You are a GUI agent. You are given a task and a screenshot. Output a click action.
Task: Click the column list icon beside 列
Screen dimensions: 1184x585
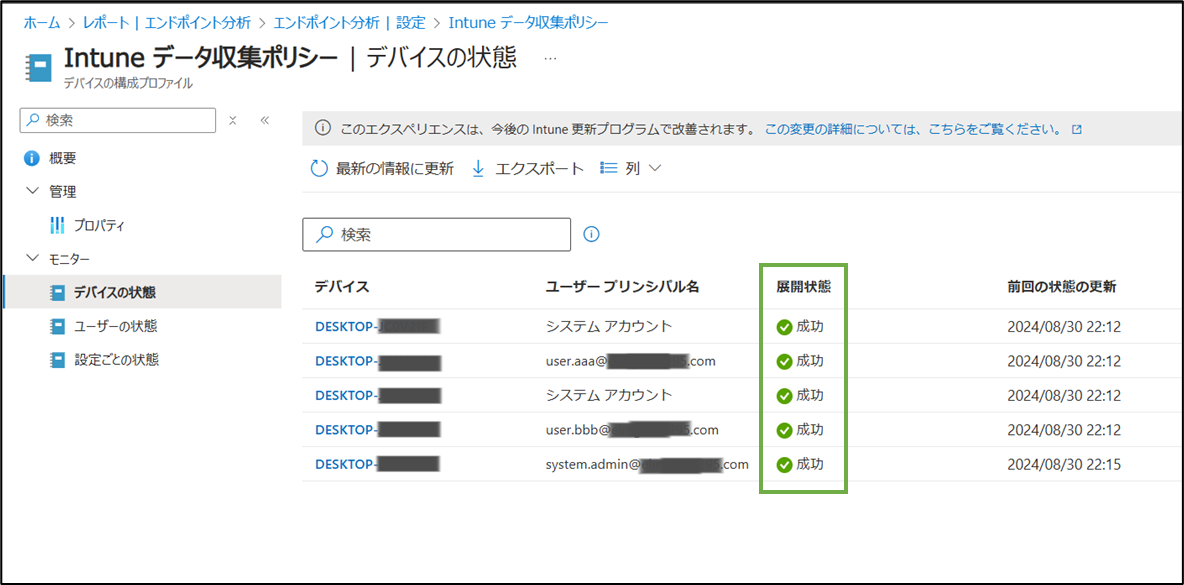click(x=609, y=169)
